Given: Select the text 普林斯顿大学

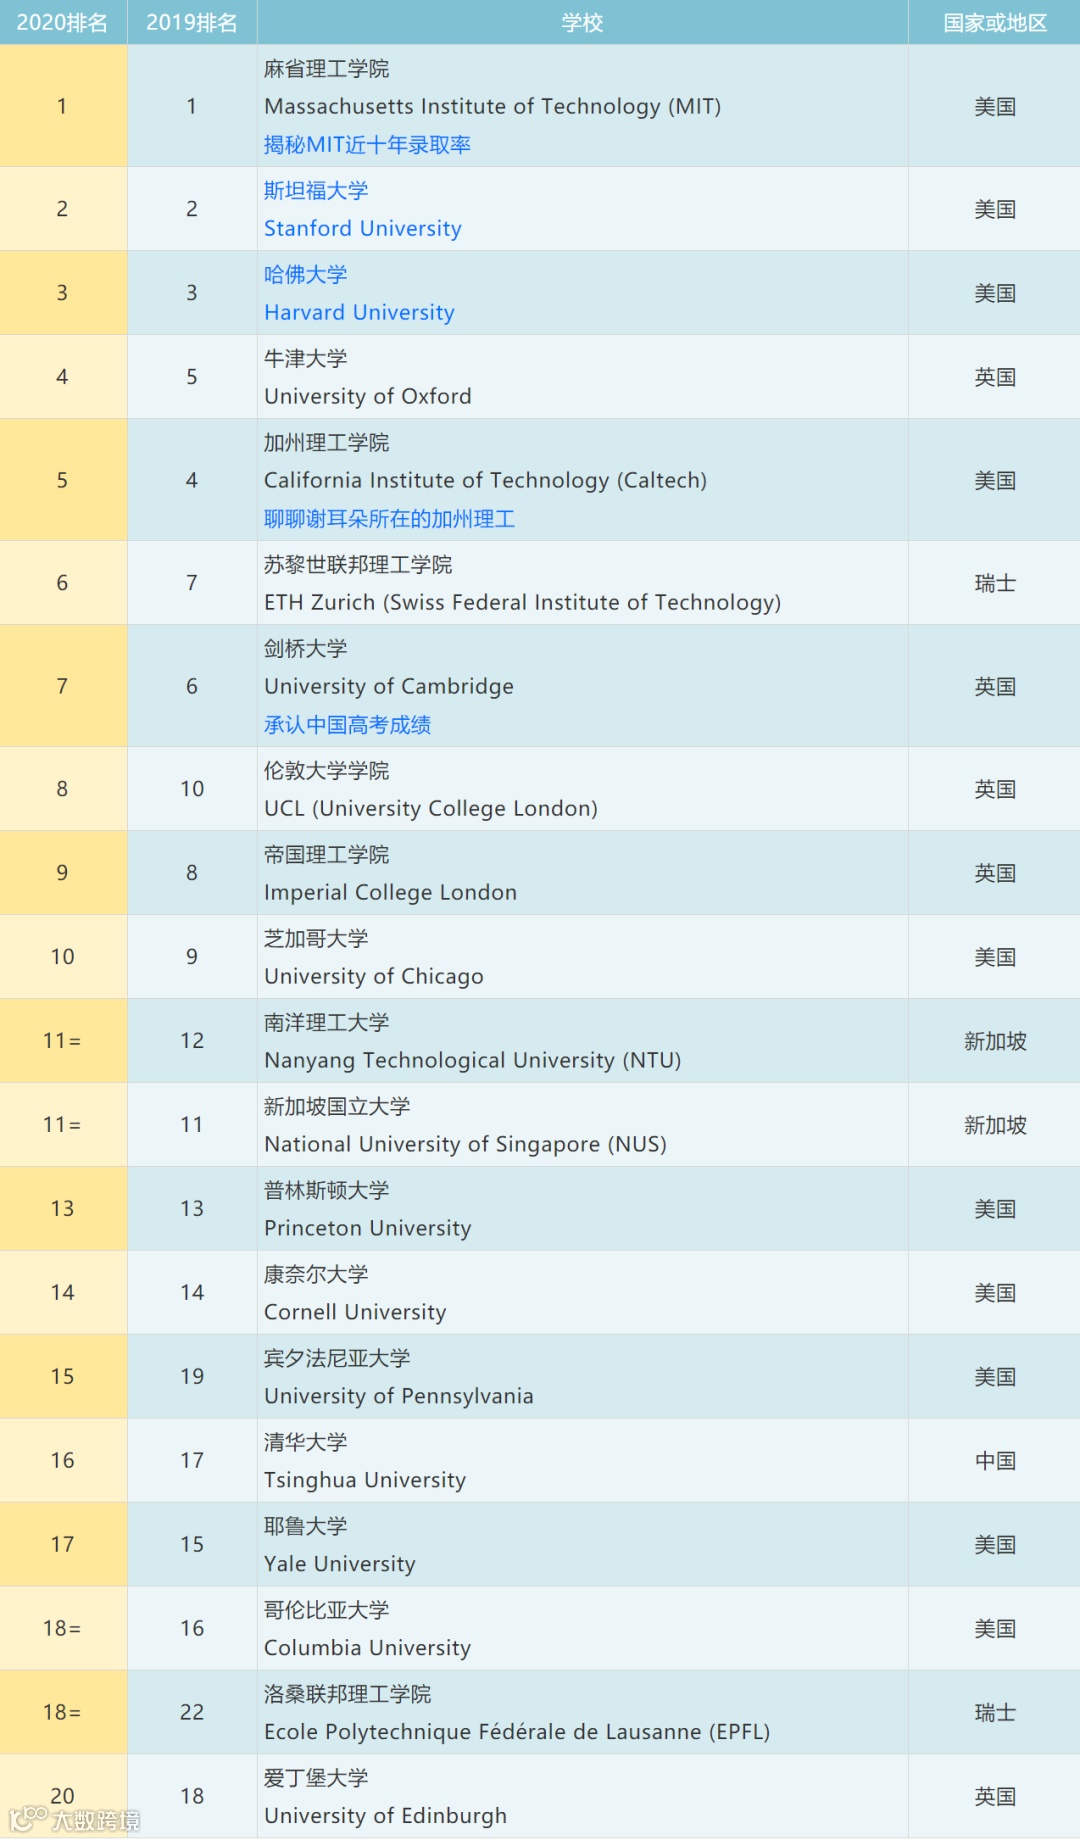Looking at the screenshot, I should 326,1191.
